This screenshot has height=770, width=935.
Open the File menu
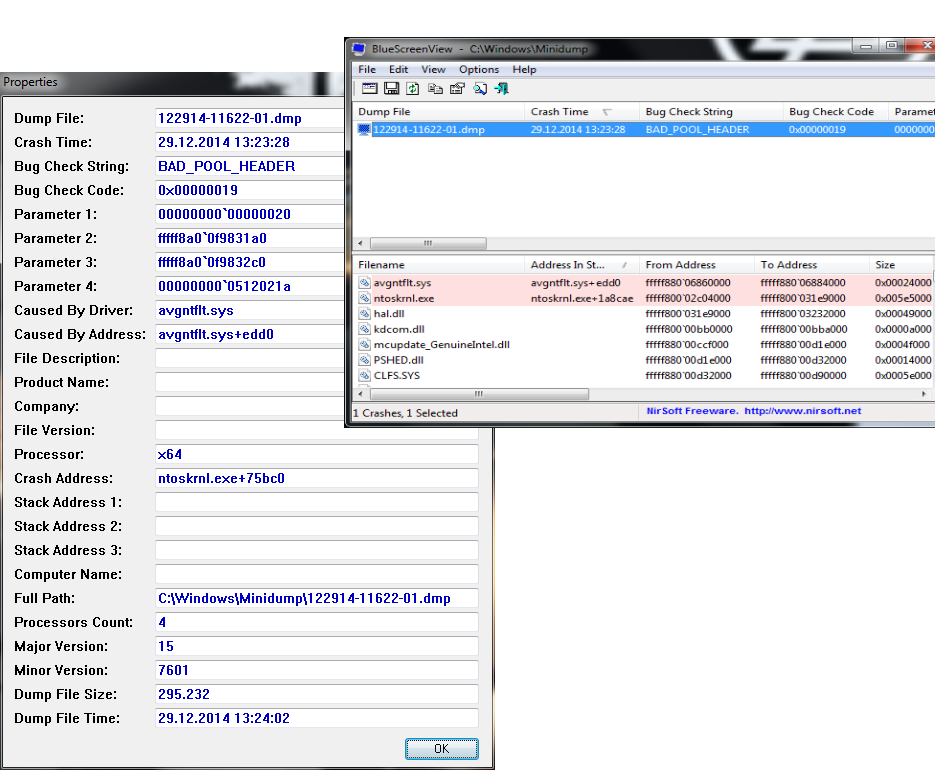(367, 69)
